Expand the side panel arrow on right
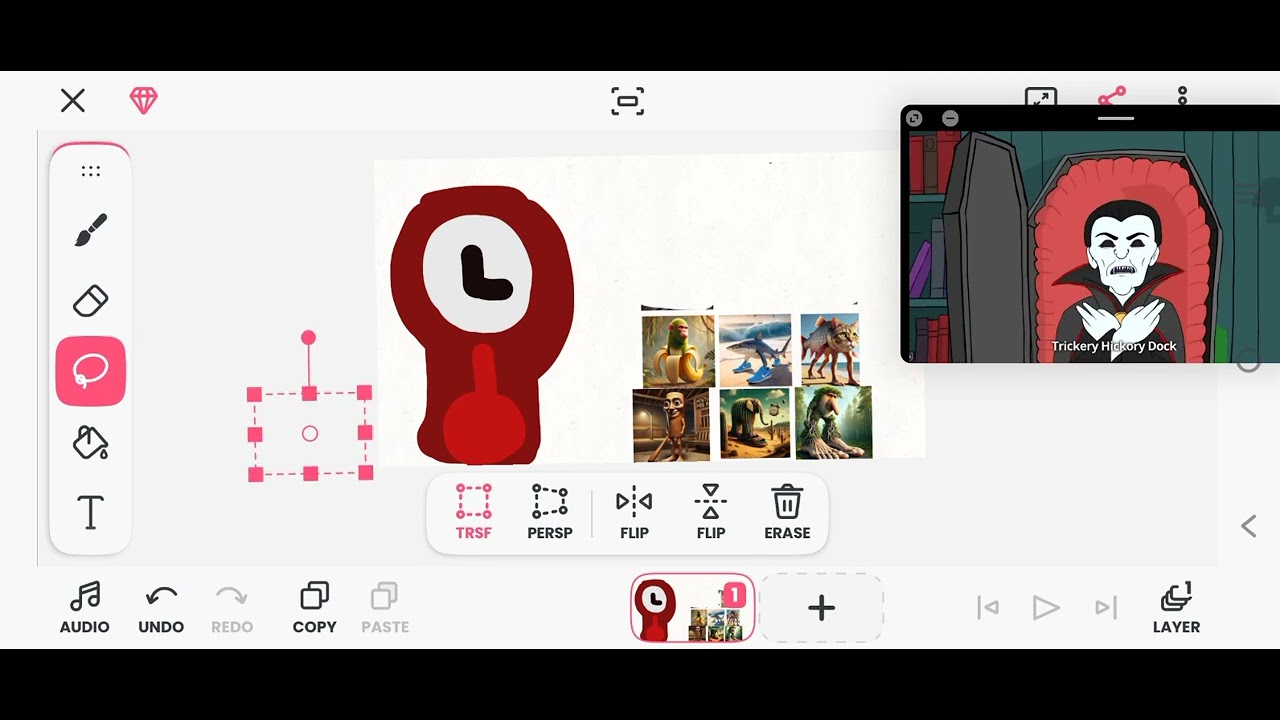The image size is (1280, 720). (x=1248, y=526)
